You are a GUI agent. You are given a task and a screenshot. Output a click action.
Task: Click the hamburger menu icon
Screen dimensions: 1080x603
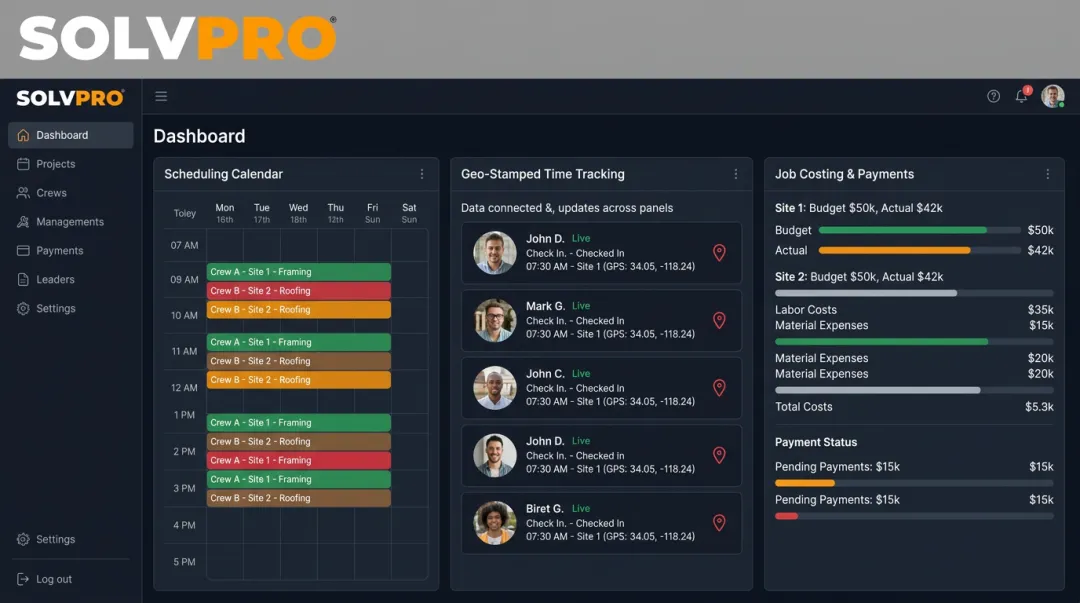coord(161,96)
